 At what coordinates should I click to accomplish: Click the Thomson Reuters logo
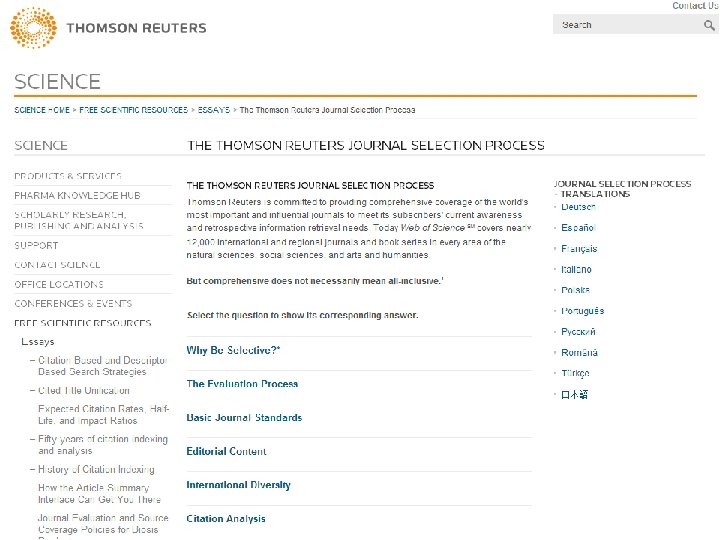108,28
